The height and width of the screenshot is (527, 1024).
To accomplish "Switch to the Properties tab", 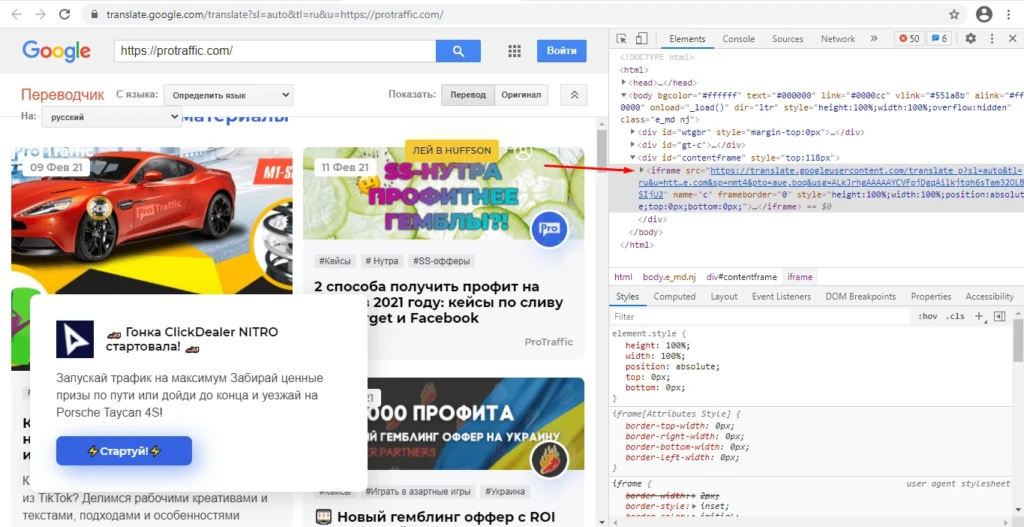I will pyautogui.click(x=931, y=296).
